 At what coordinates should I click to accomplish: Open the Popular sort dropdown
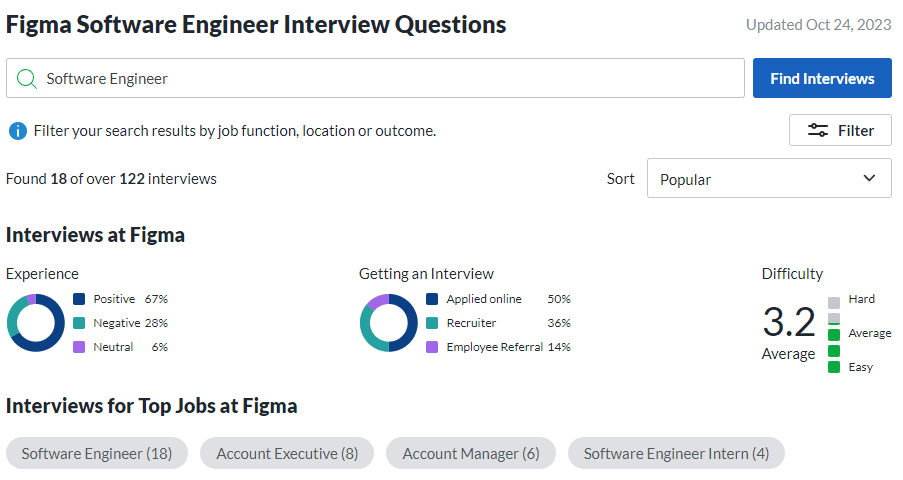tap(769, 178)
